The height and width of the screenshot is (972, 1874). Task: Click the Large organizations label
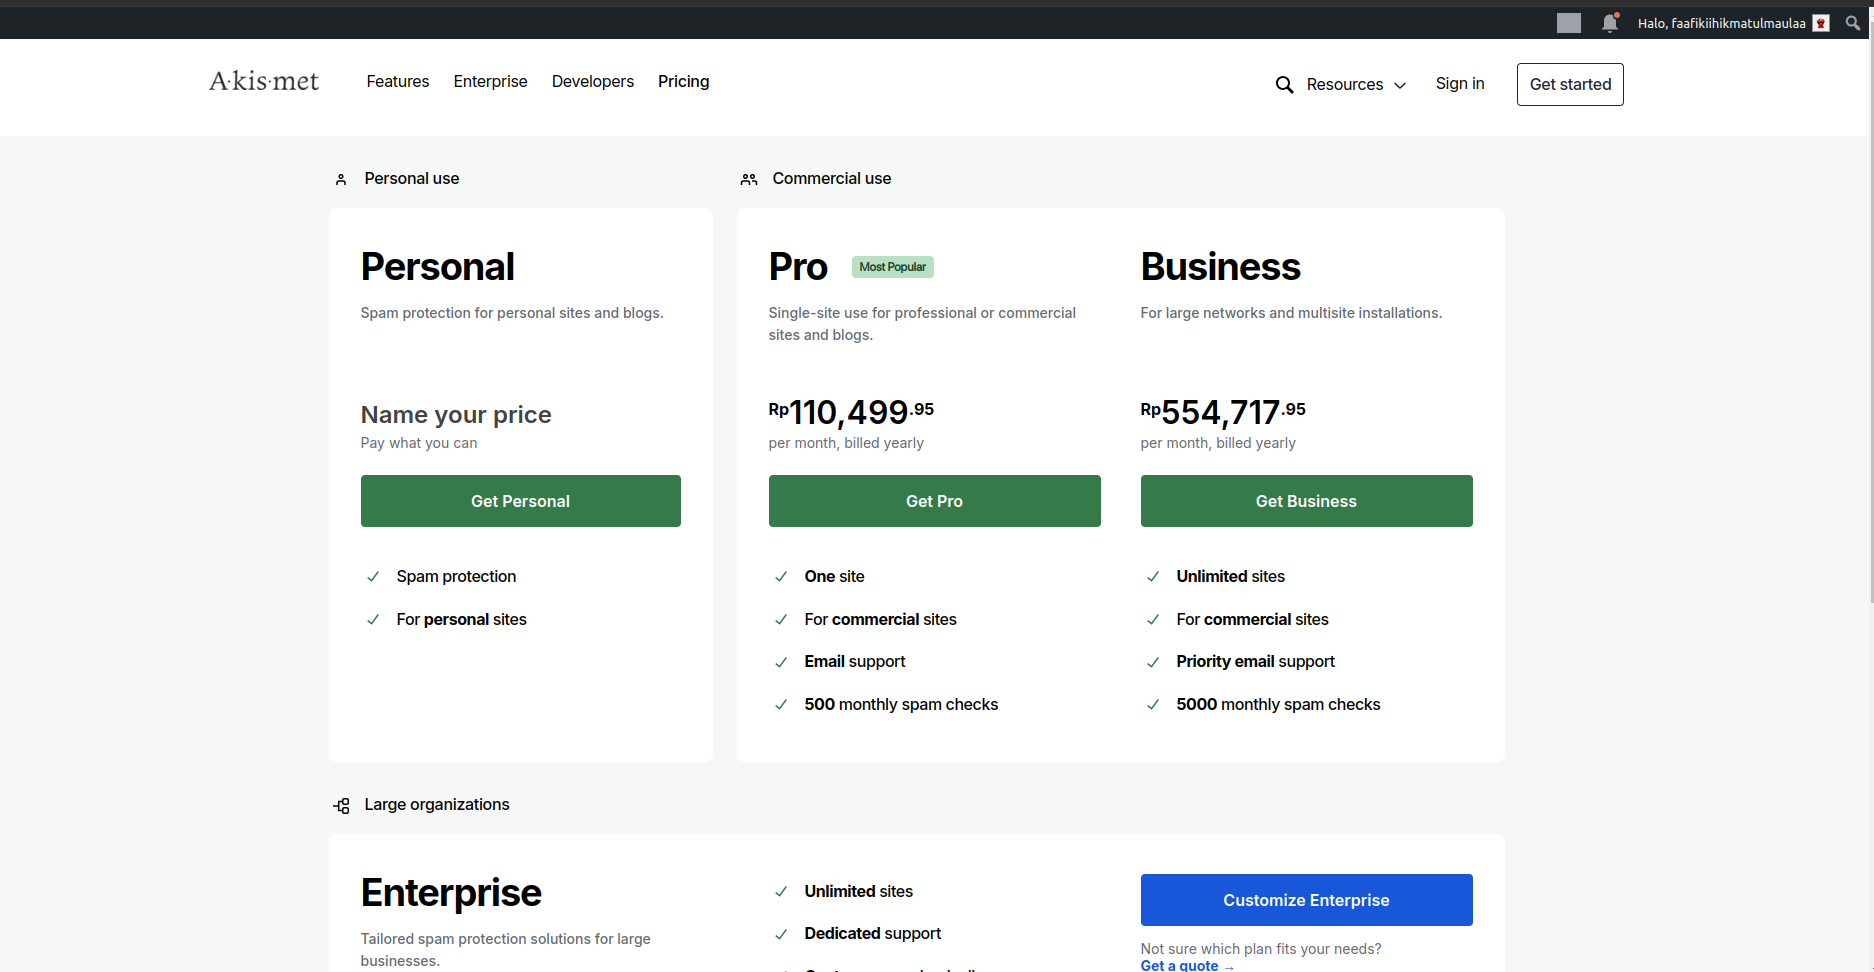point(437,805)
